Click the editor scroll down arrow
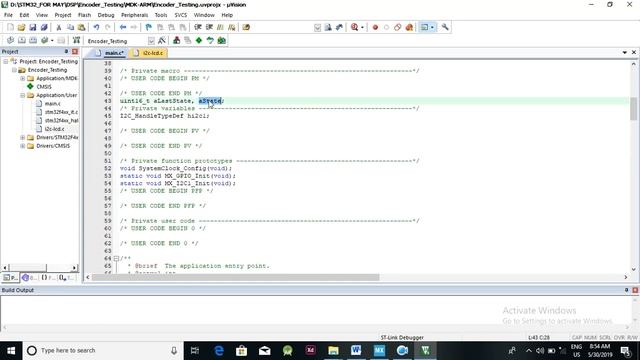 point(633,269)
